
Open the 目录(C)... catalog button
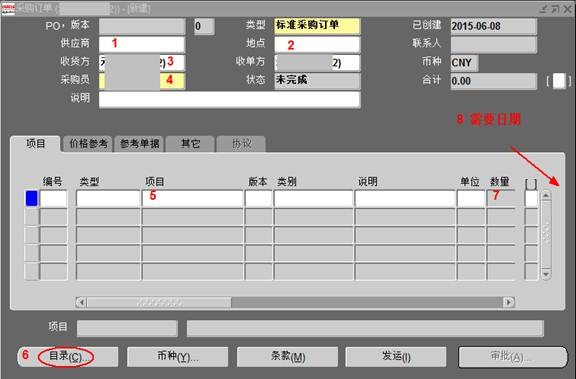(68, 357)
